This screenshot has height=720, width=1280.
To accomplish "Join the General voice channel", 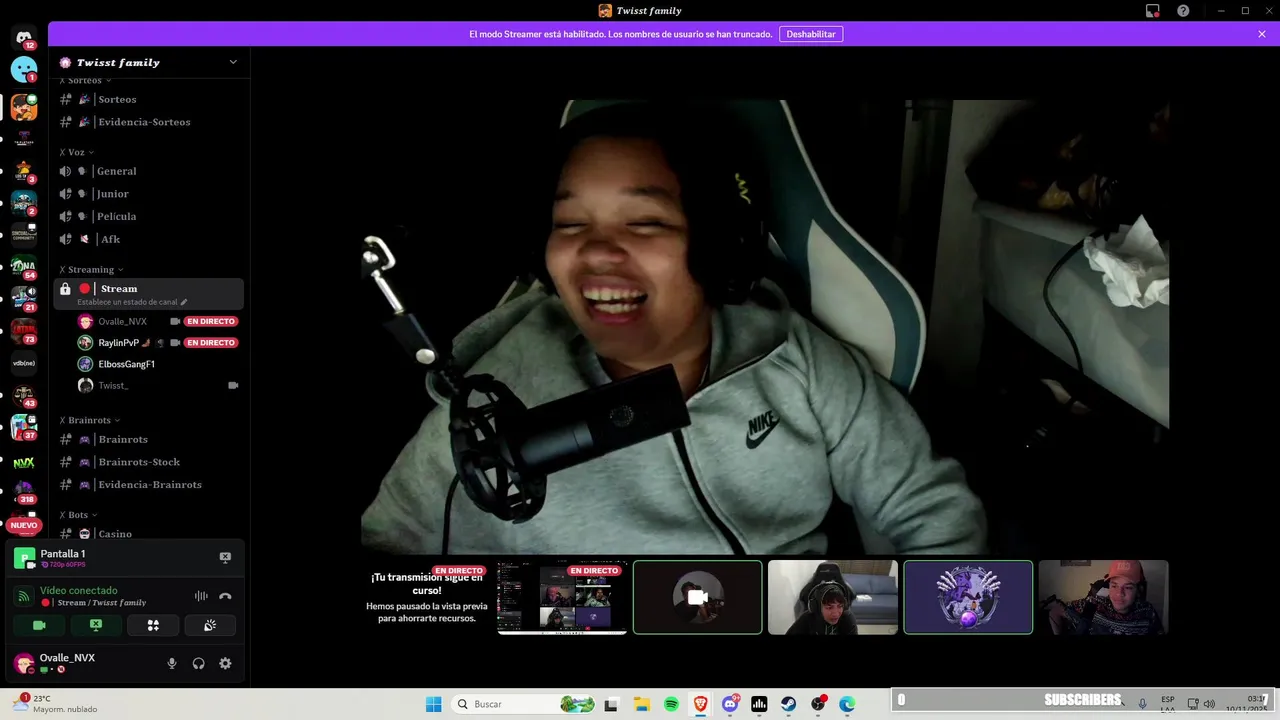I will coord(148,171).
